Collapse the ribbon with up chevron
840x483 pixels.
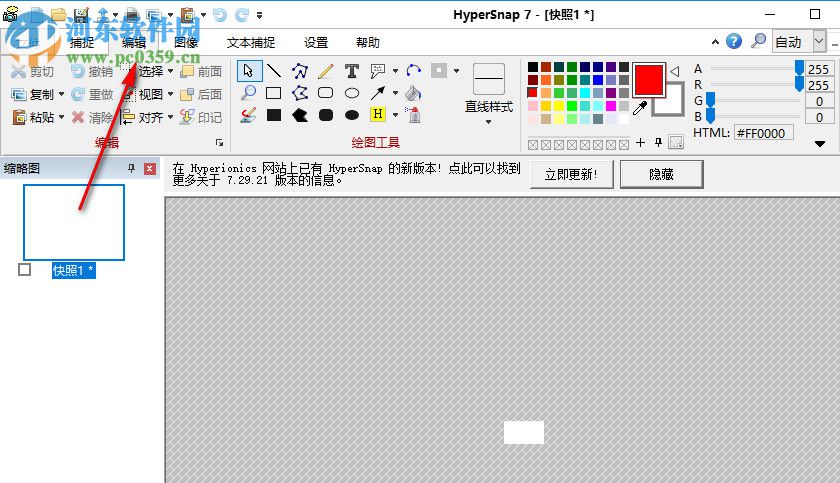point(715,41)
